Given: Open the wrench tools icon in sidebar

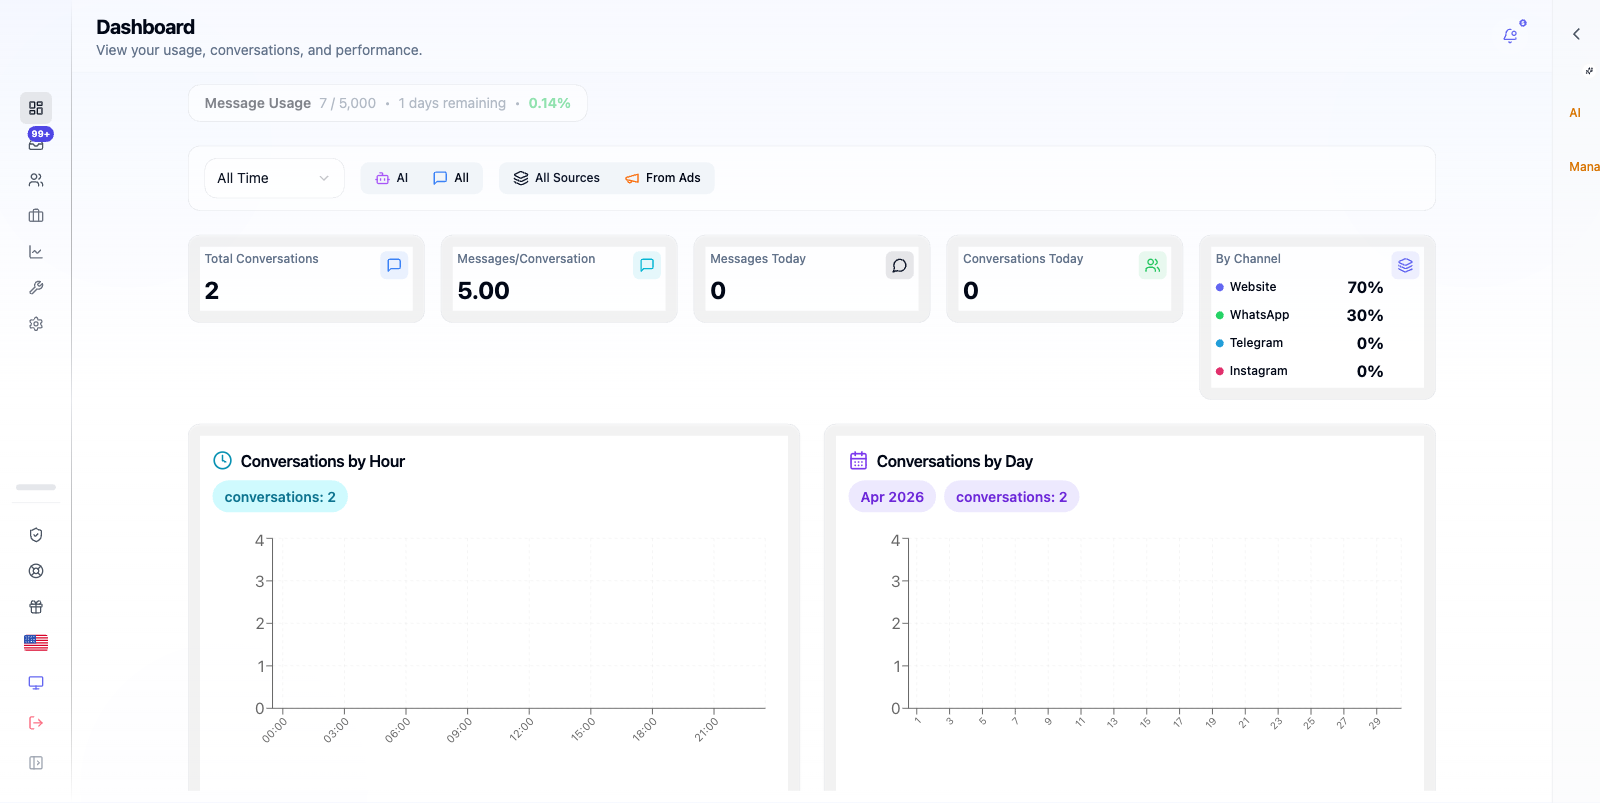Looking at the screenshot, I should click(36, 288).
